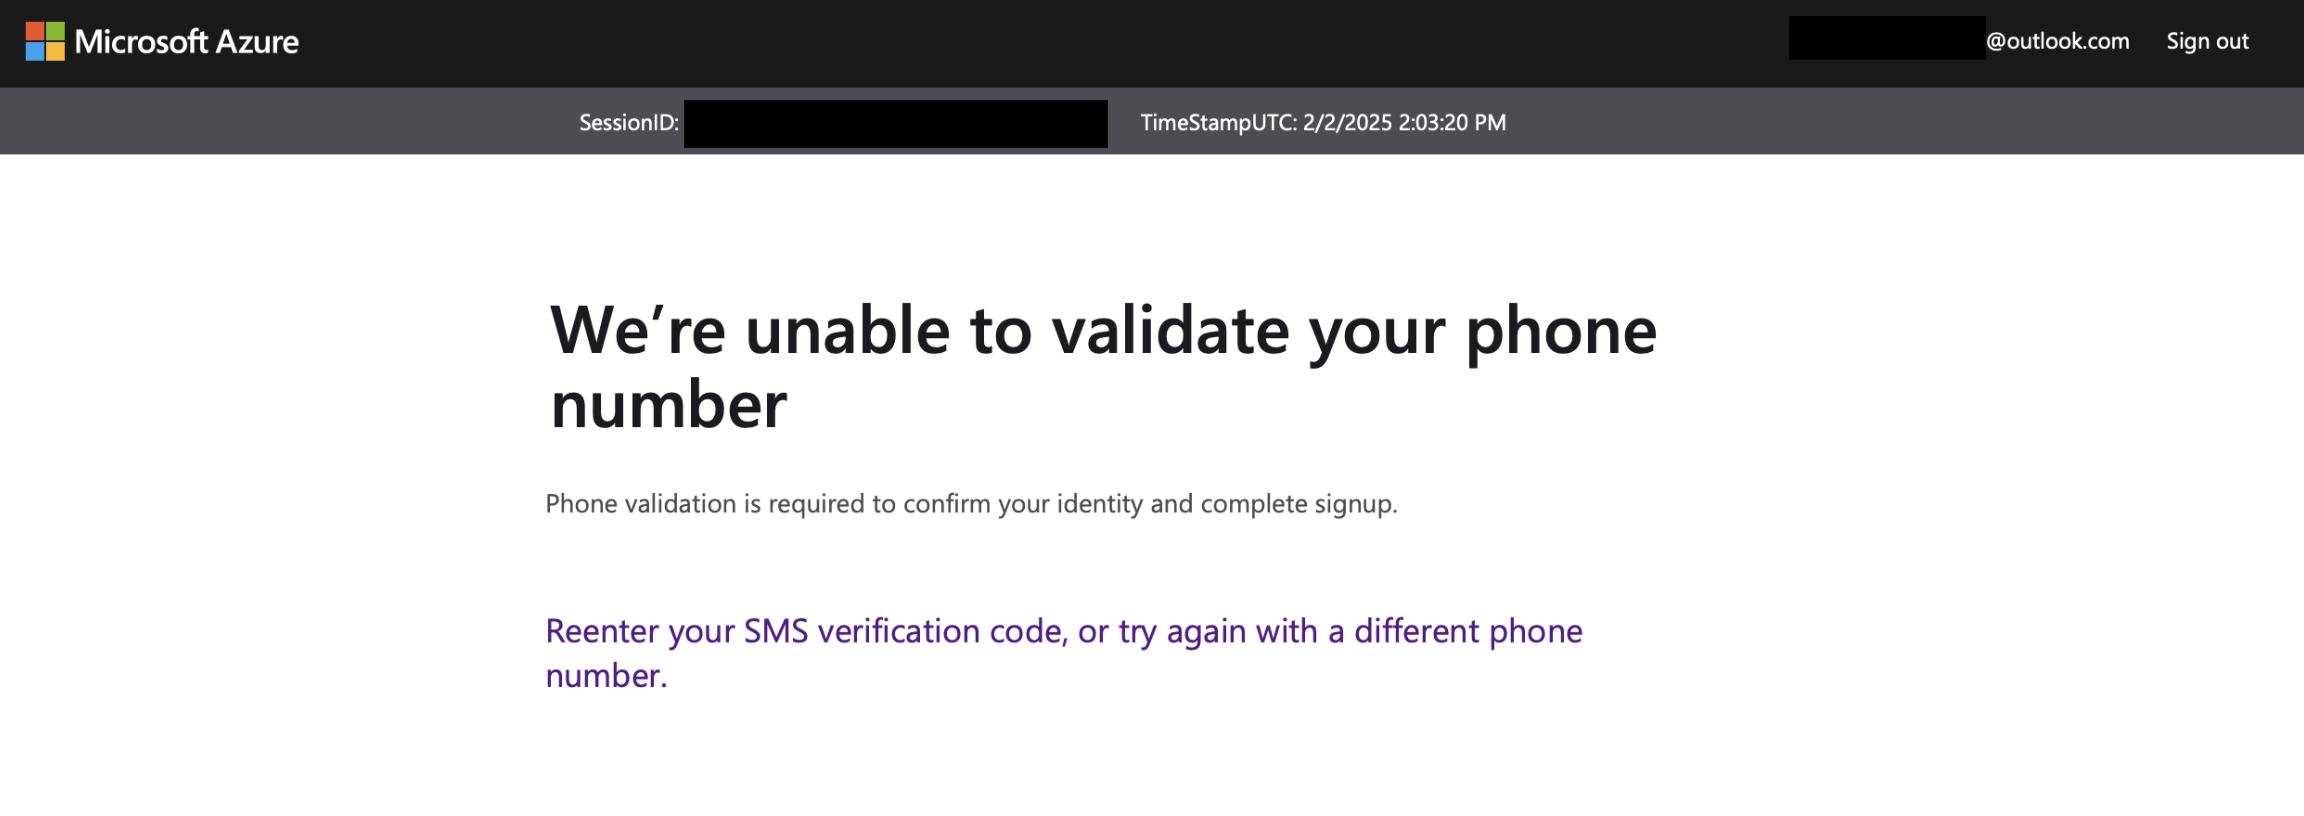
Task: Sign out of the Azure portal
Action: pyautogui.click(x=2207, y=41)
